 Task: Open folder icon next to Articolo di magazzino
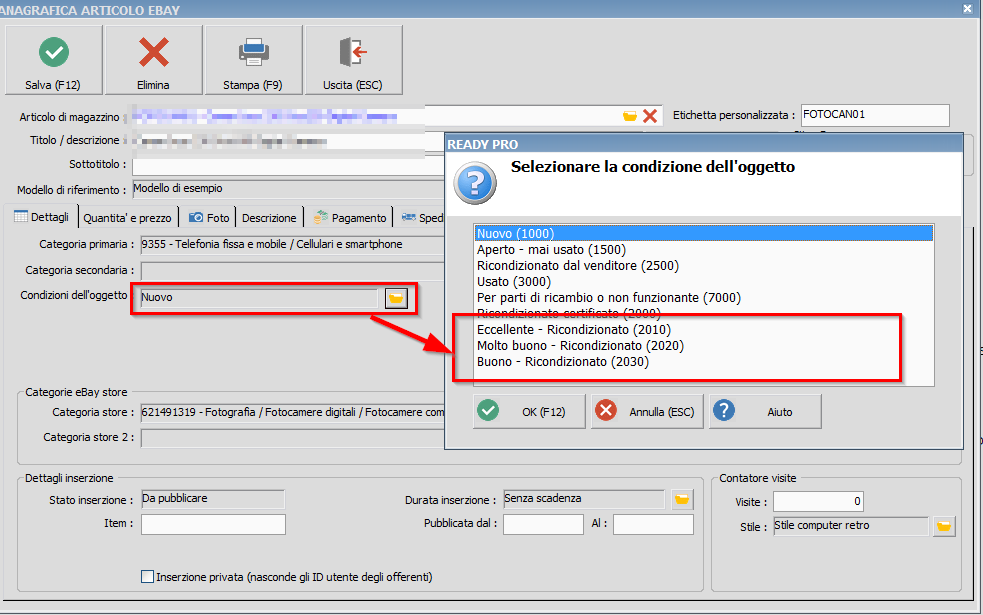629,116
